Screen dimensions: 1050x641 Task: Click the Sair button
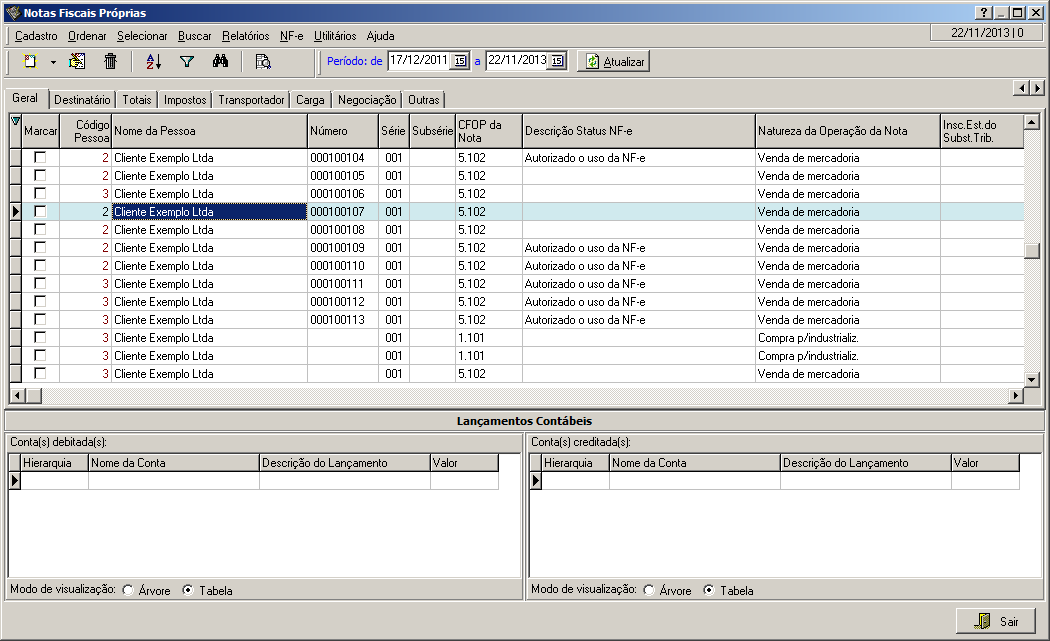(995, 621)
